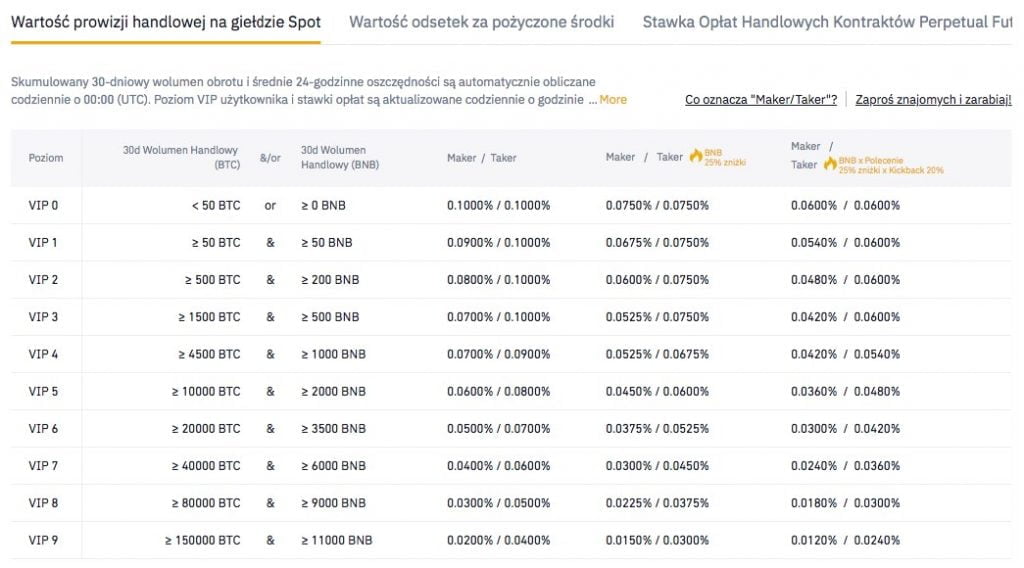Select the VIP 0 row label
The image size is (1024, 568).
pos(43,205)
